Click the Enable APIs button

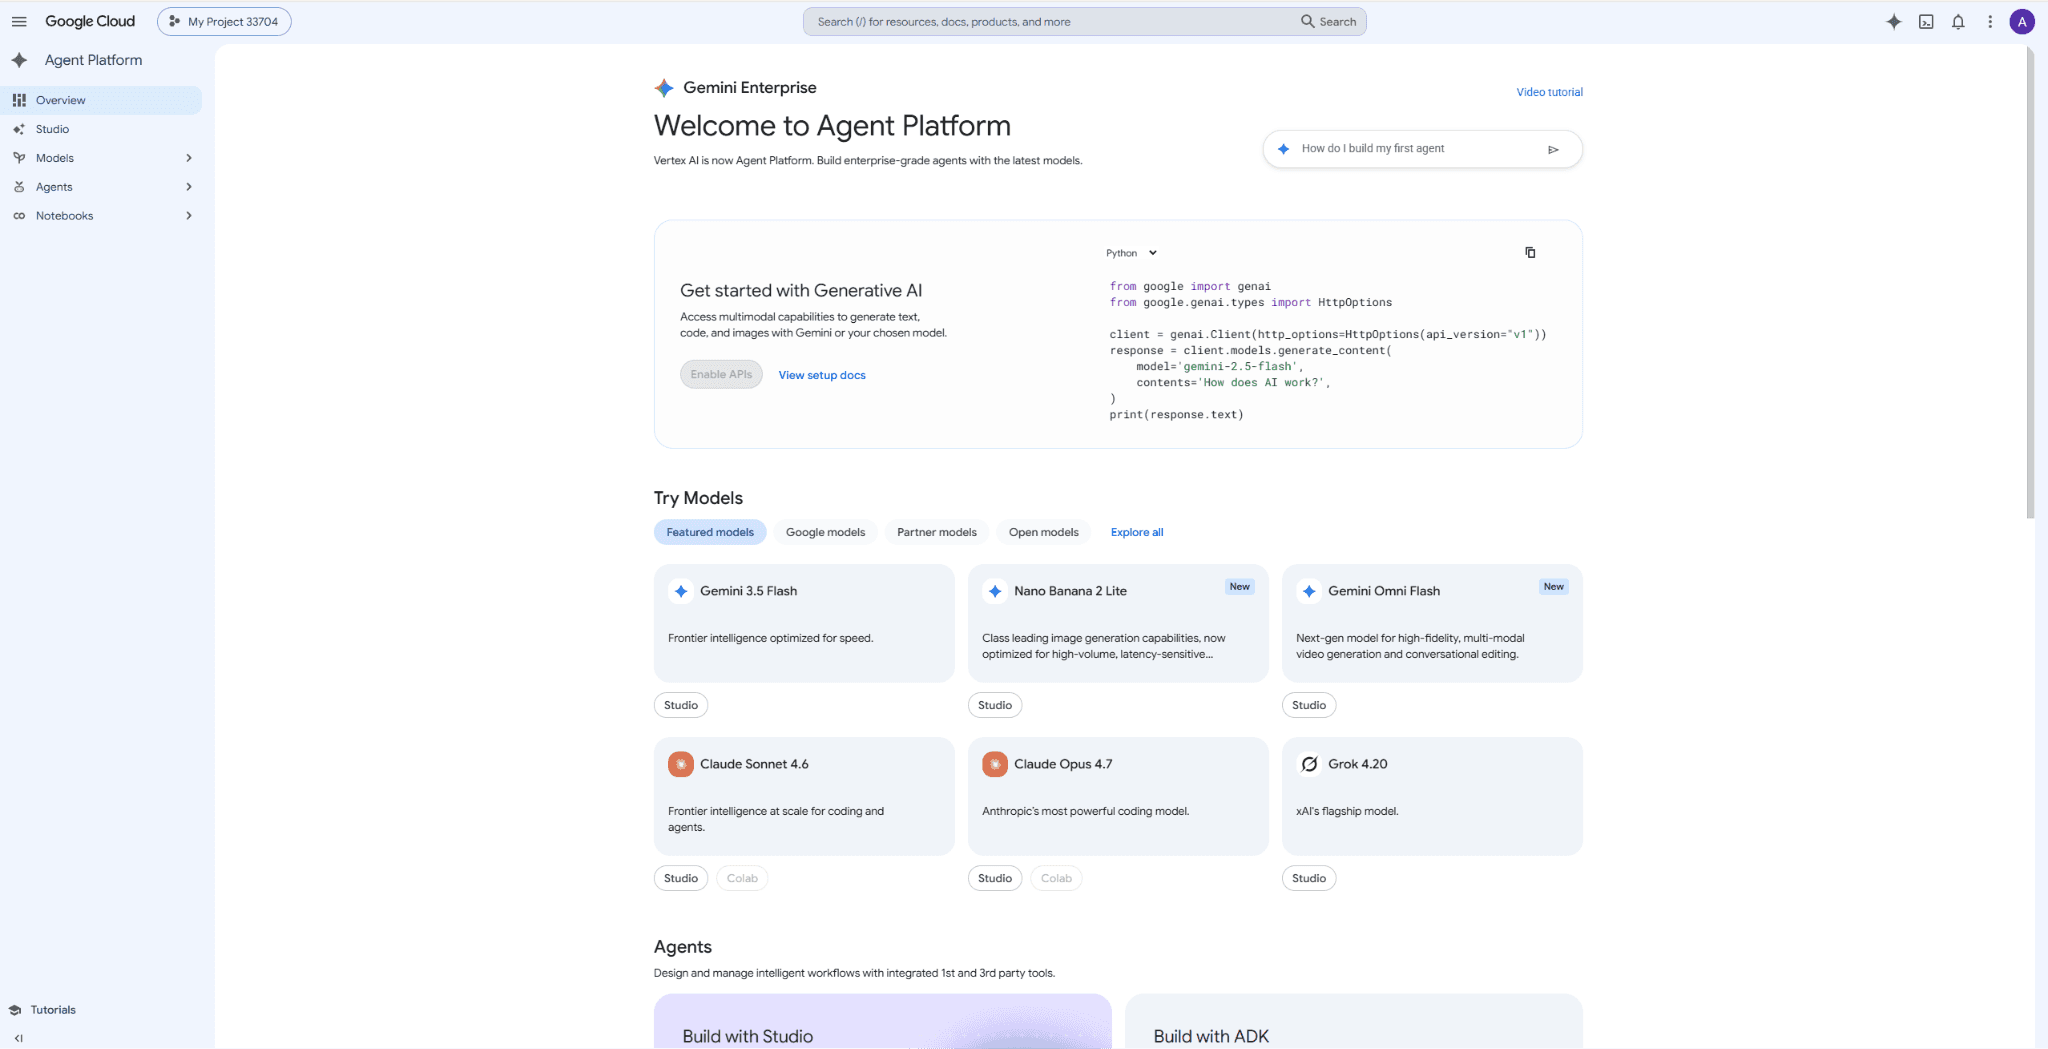[721, 374]
